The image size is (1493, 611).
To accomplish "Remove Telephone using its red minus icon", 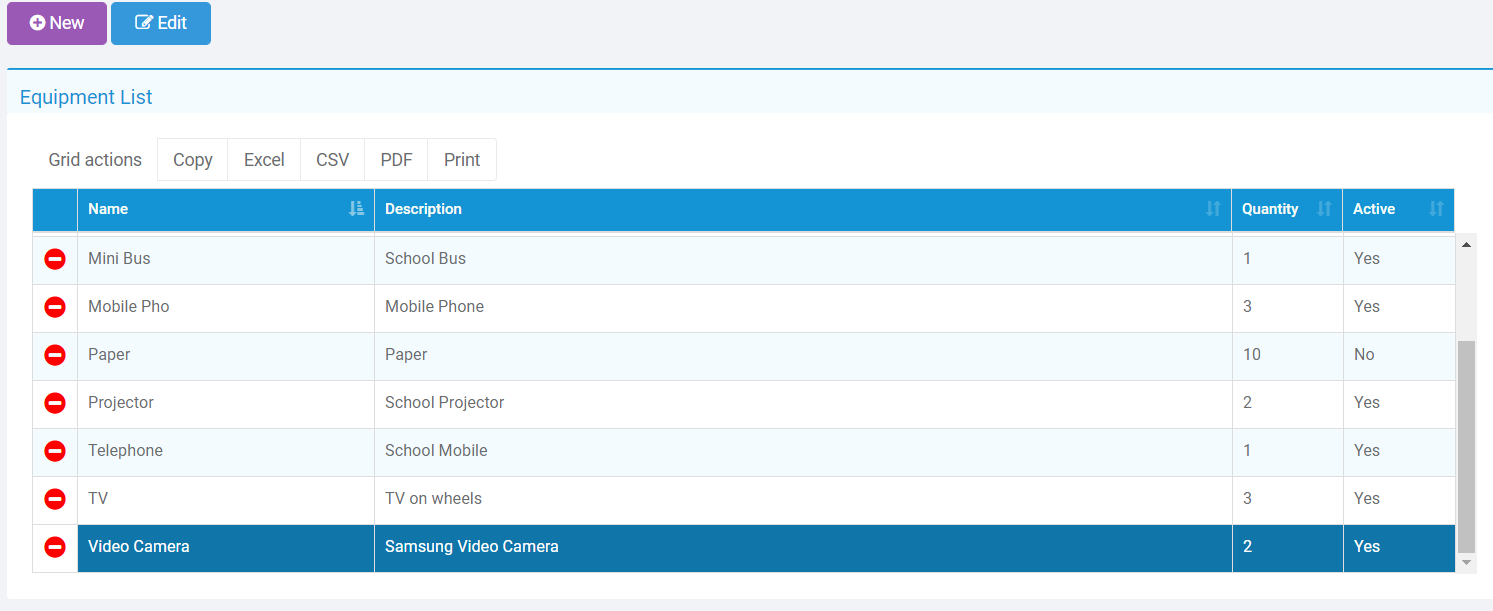I will pyautogui.click(x=55, y=451).
